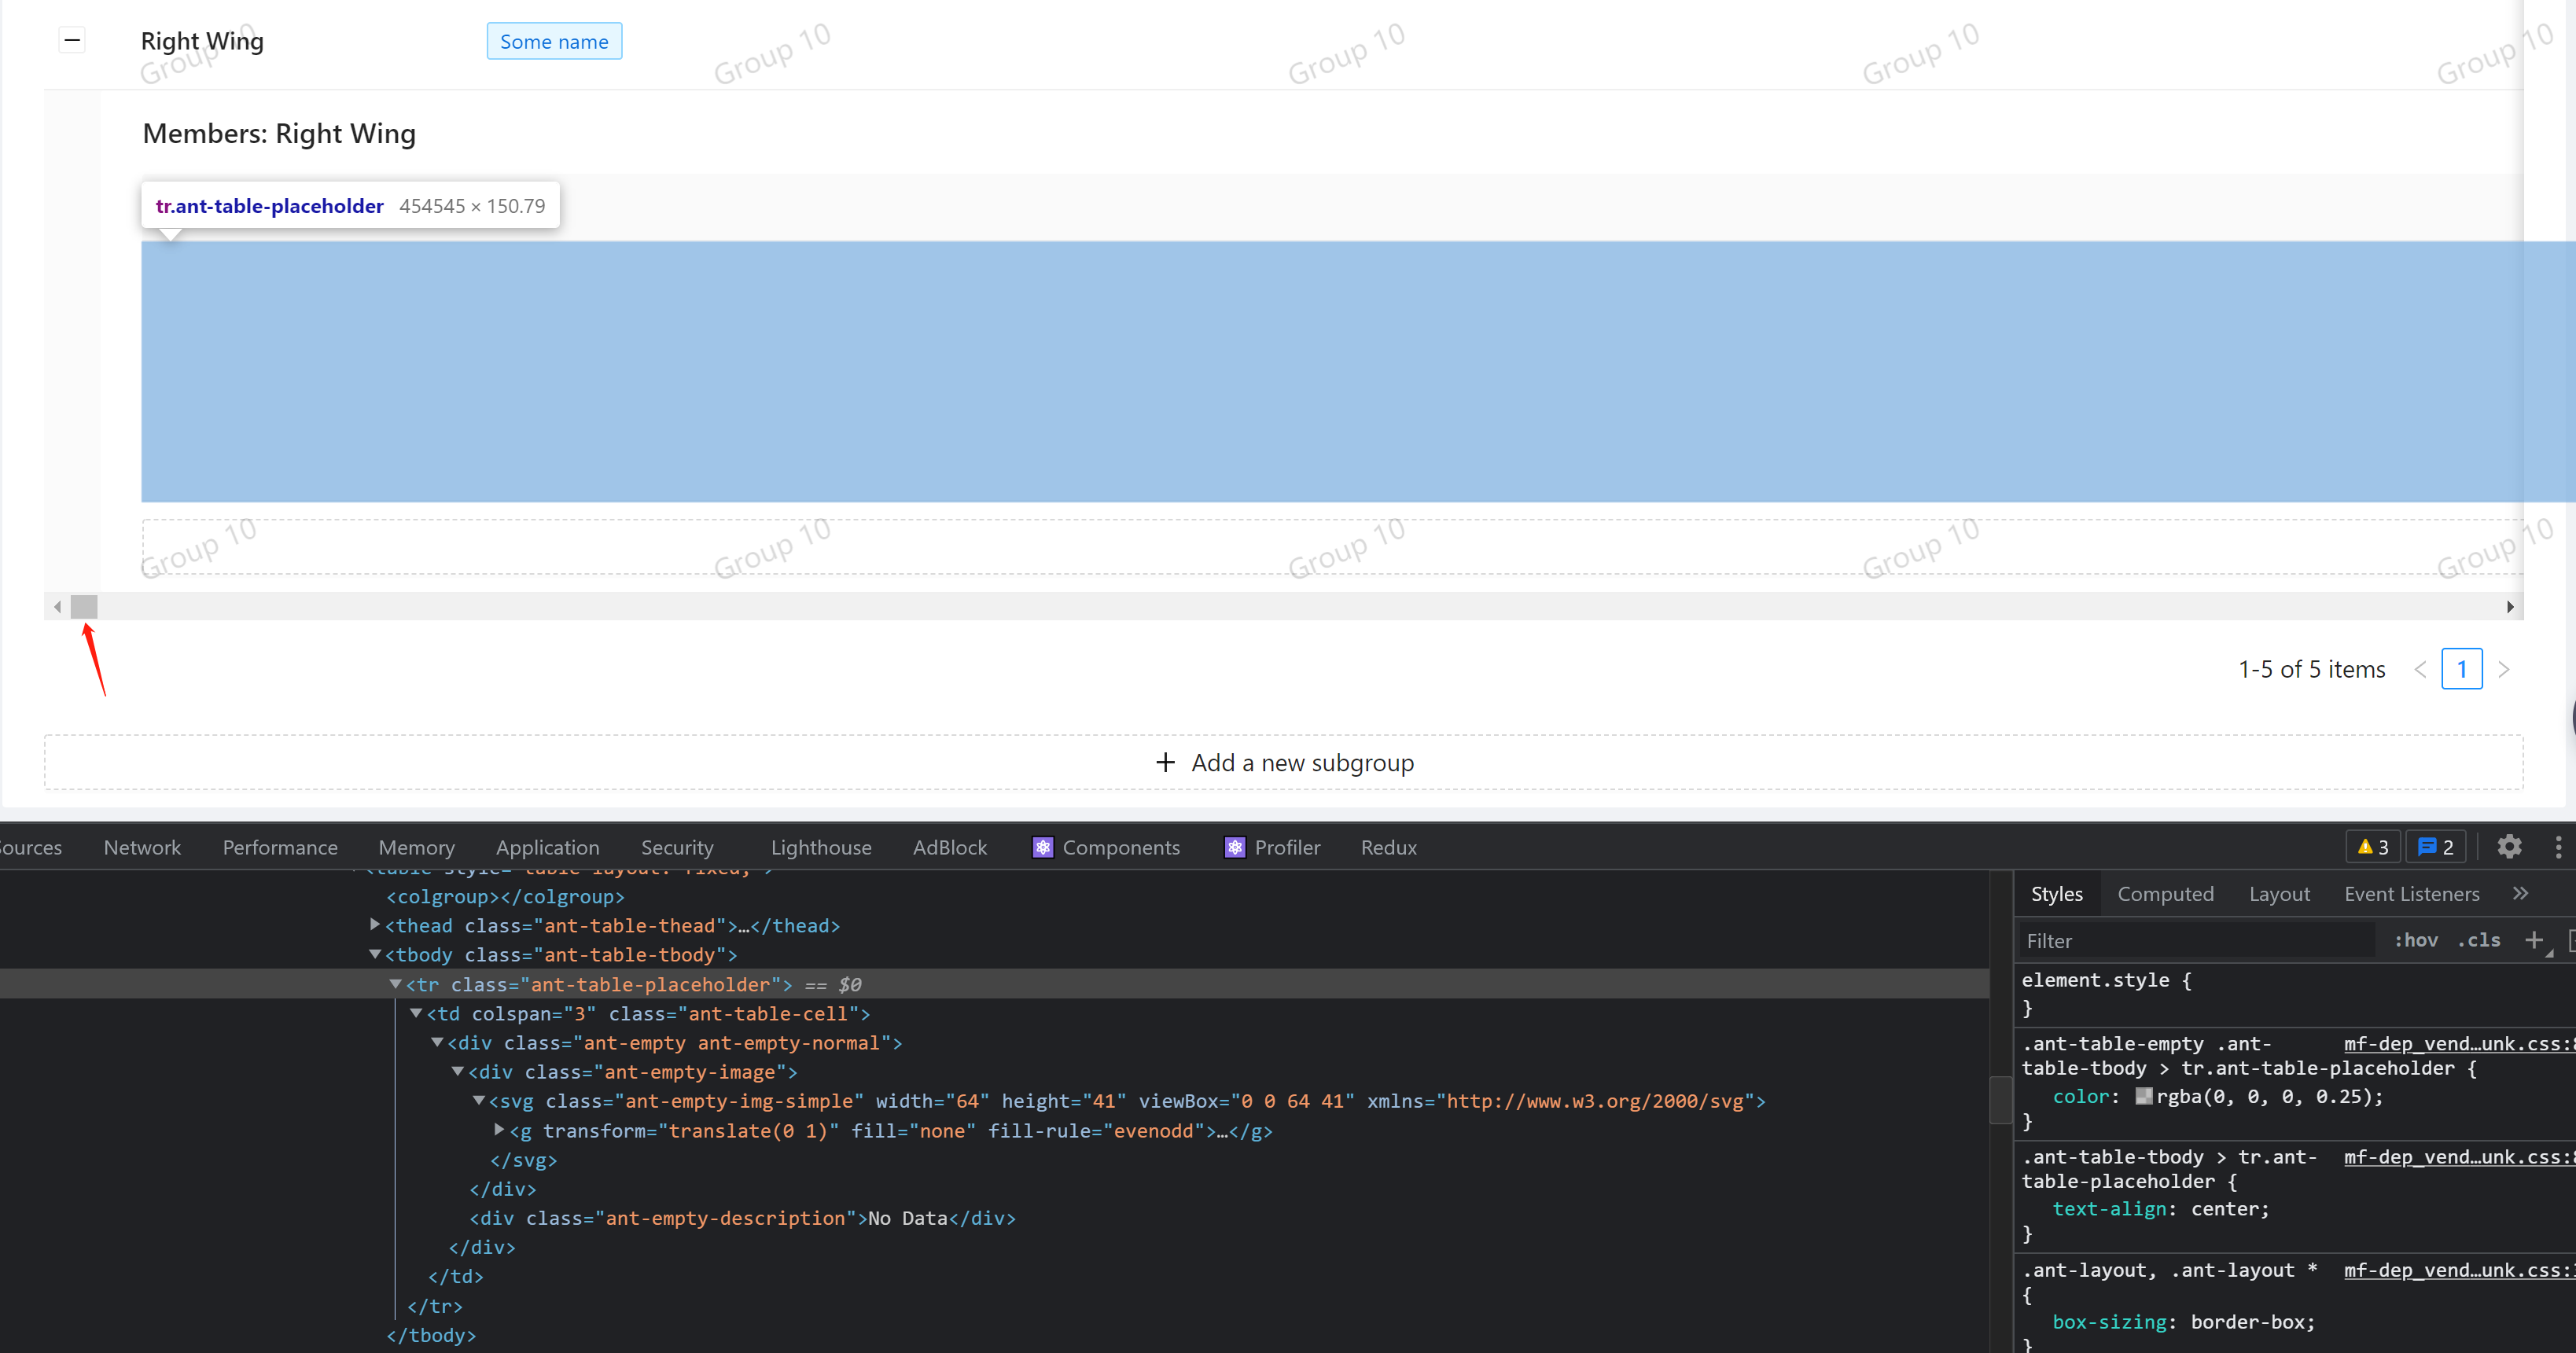This screenshot has height=1353, width=2576.
Task: Expand the g transform node
Action: 499,1130
